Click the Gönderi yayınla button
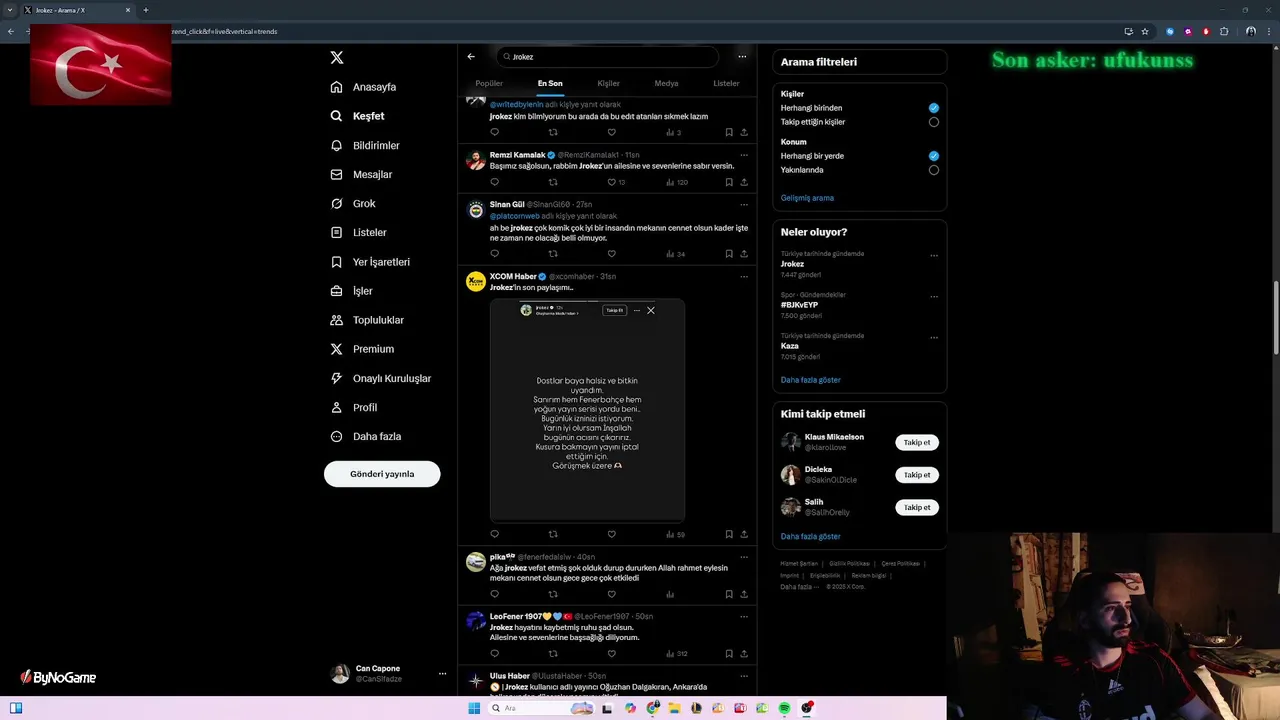Viewport: 1280px width, 720px height. 382,474
